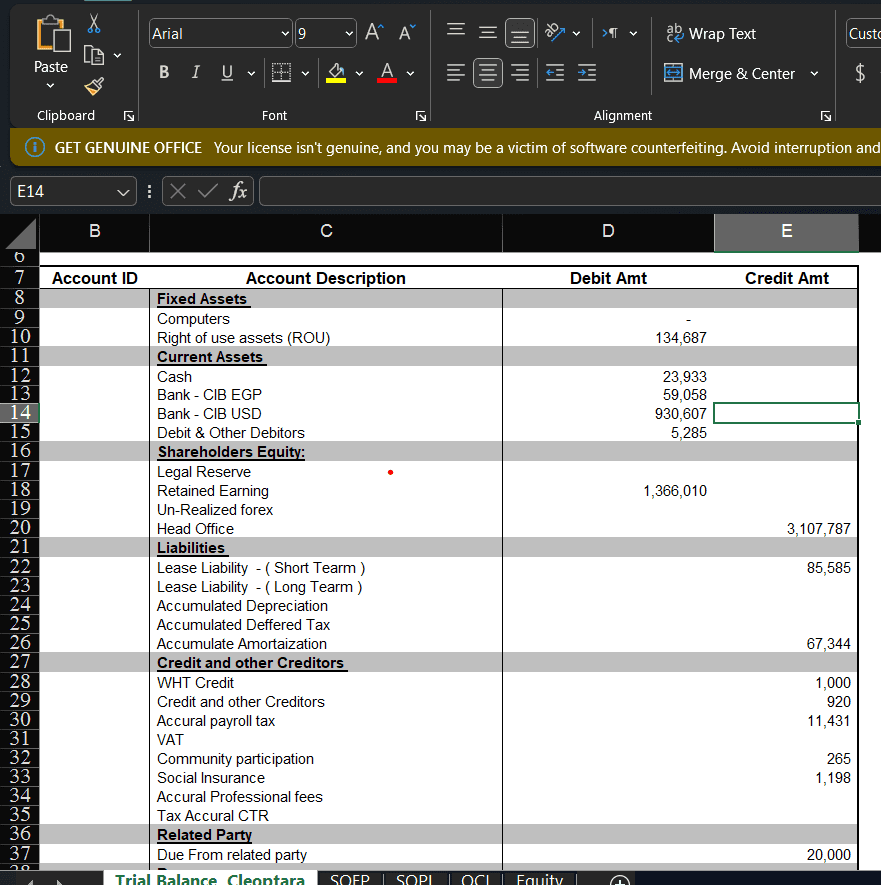The image size is (881, 885).
Task: Open the Equity sheet tab
Action: pyautogui.click(x=540, y=880)
